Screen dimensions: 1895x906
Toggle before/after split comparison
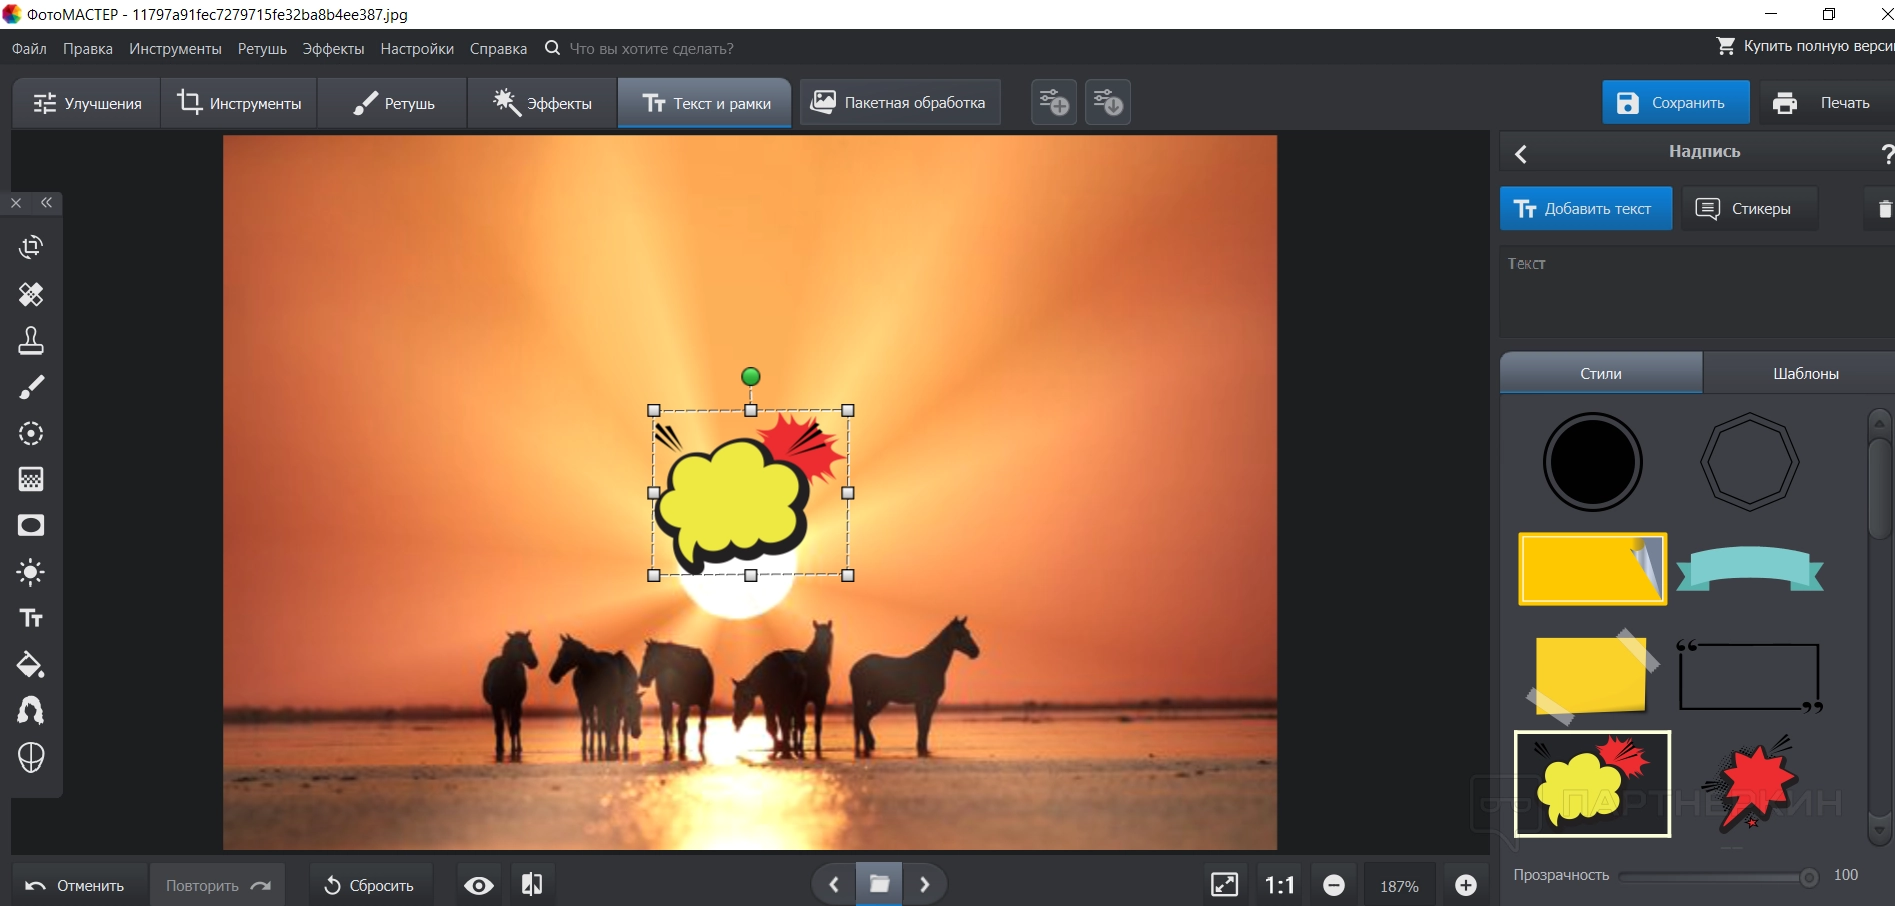[x=532, y=885]
